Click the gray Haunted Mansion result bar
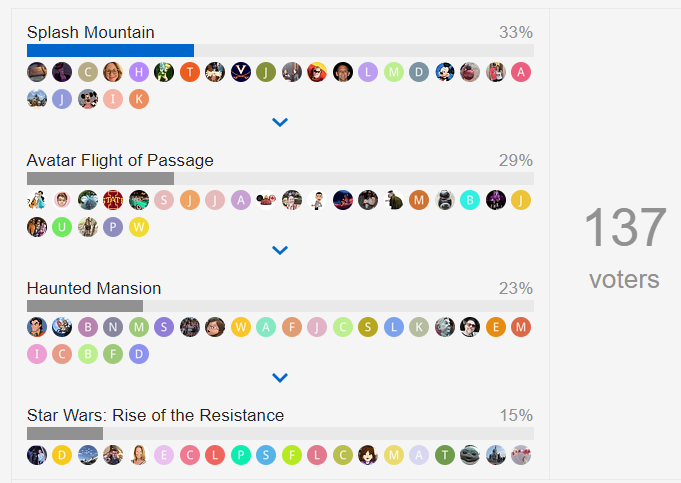681x483 pixels. coord(85,306)
